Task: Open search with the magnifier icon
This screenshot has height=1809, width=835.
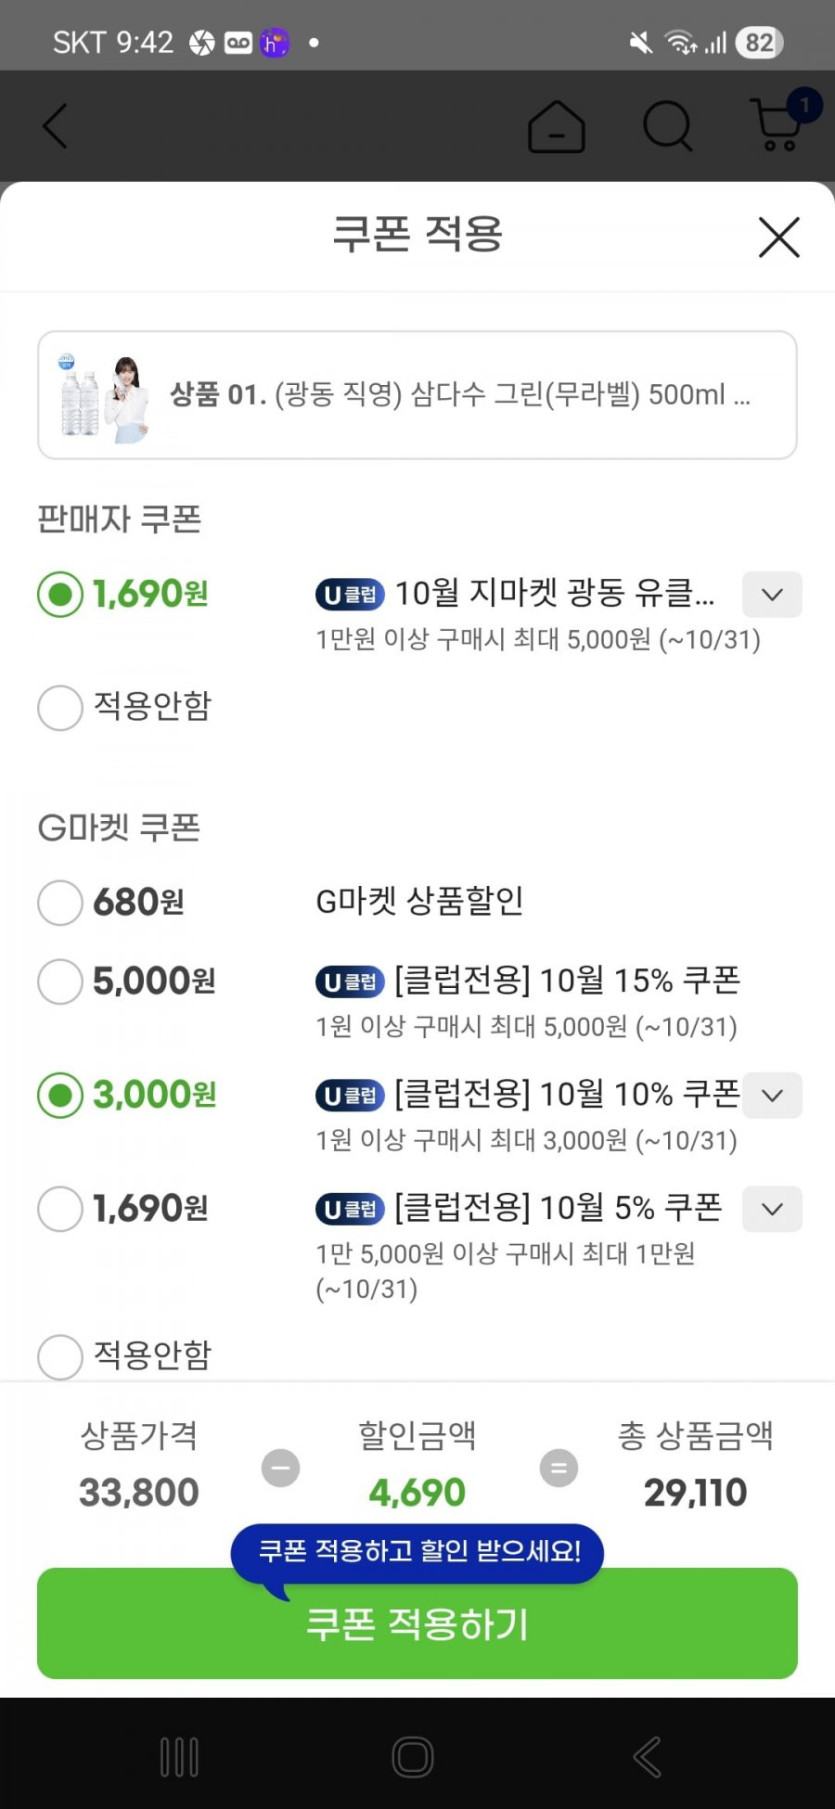Action: point(667,127)
